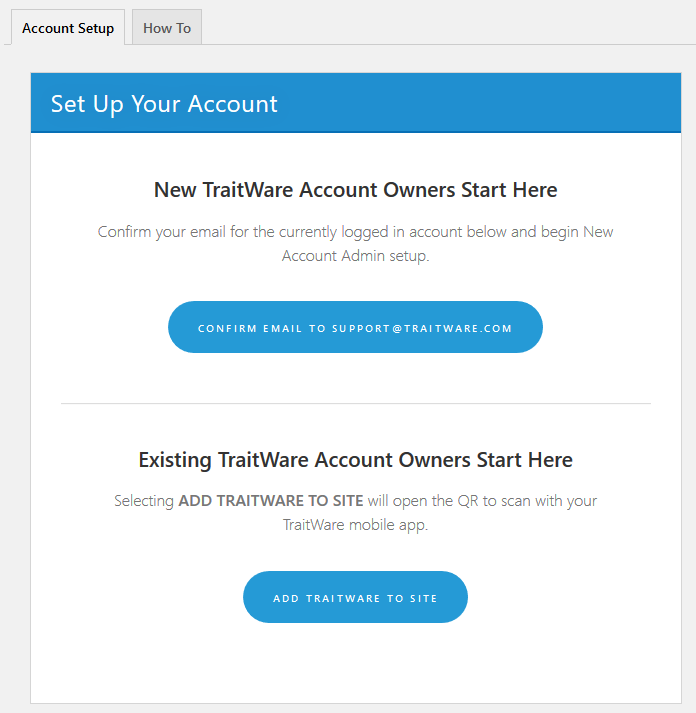Screen dimensions: 696x713
Task: Click the Existing TraitWare Account Owners heading
Action: [356, 460]
